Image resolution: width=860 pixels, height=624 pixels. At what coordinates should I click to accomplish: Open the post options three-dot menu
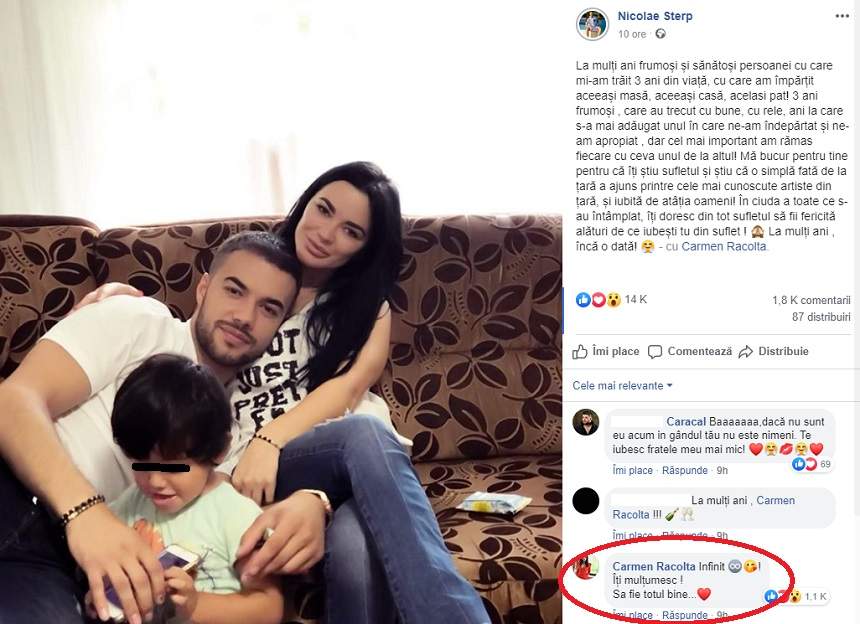click(x=842, y=16)
